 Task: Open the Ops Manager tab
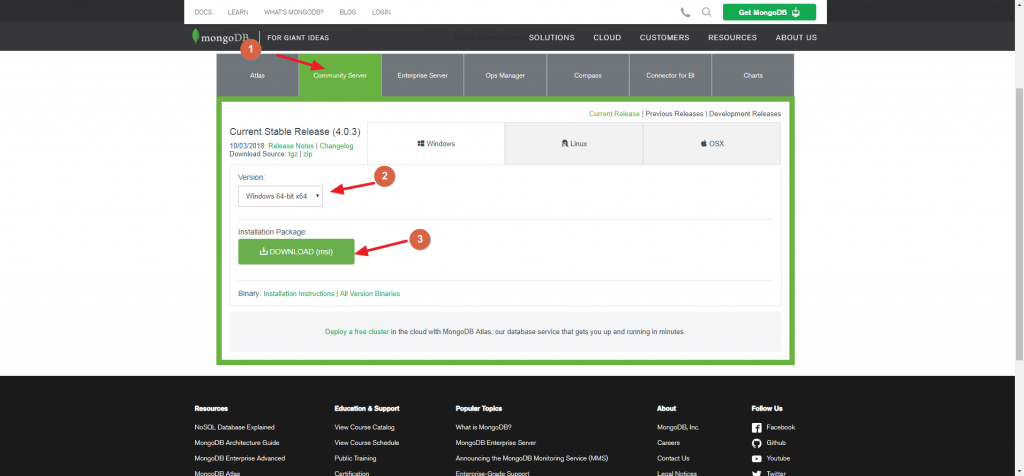tap(505, 76)
